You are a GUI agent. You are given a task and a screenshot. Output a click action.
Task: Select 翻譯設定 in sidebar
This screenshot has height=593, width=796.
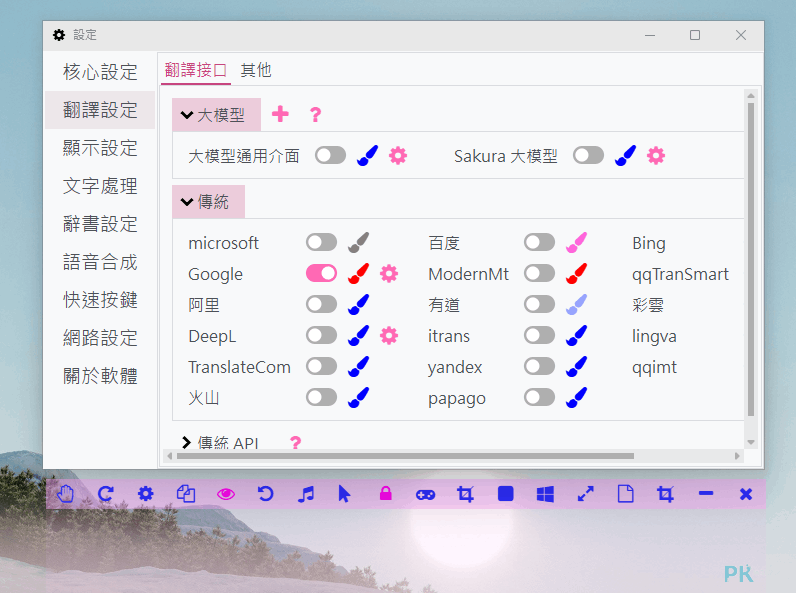coord(100,110)
